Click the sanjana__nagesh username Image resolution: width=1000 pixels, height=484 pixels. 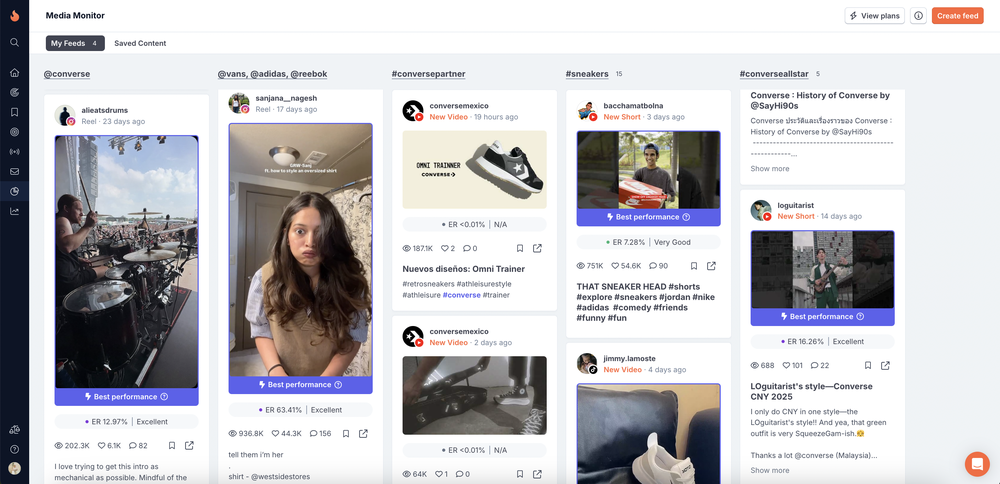point(286,98)
